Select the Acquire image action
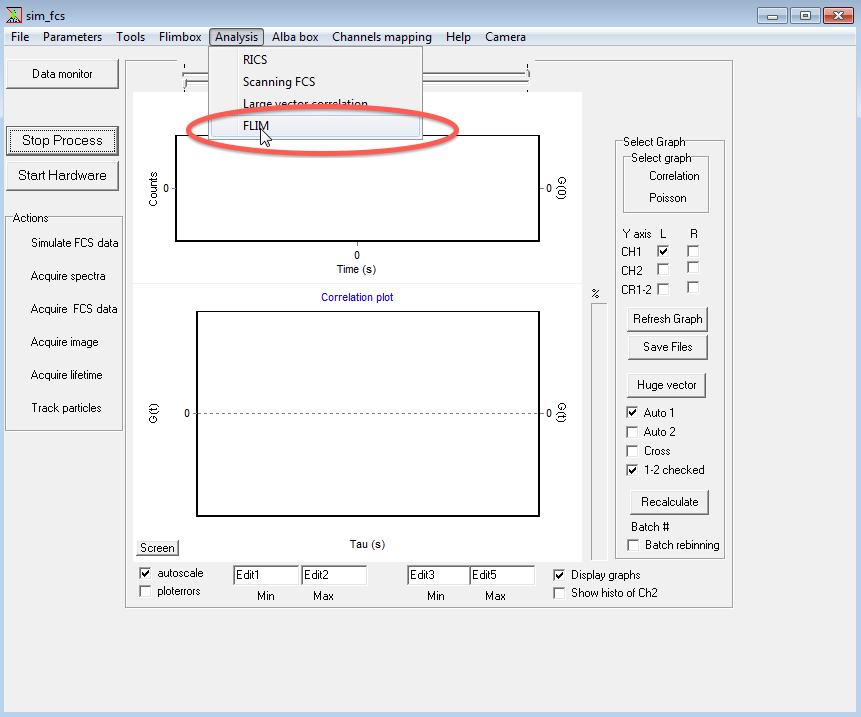The height and width of the screenshot is (717, 861). 65,342
